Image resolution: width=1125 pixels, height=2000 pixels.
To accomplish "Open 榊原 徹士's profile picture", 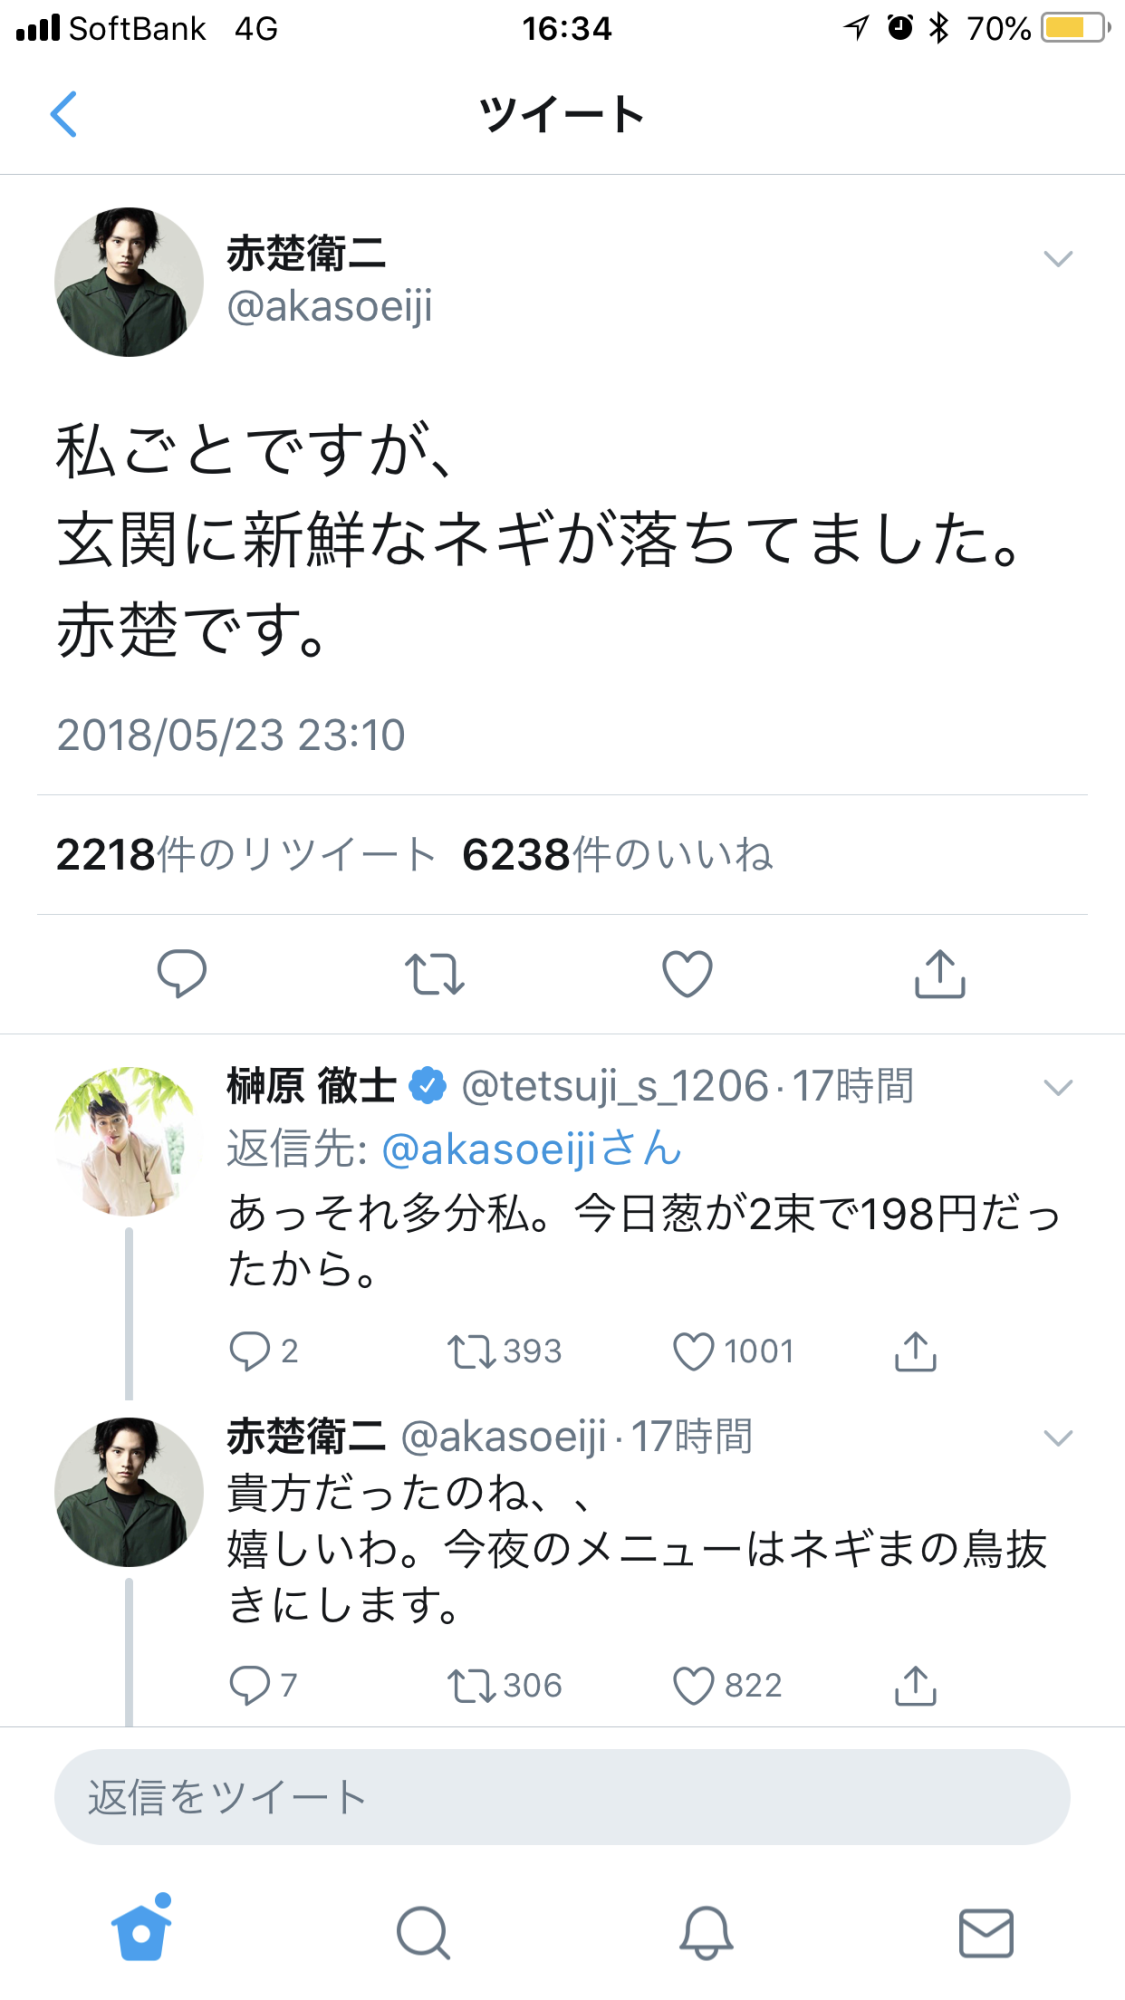I will click(x=128, y=1141).
